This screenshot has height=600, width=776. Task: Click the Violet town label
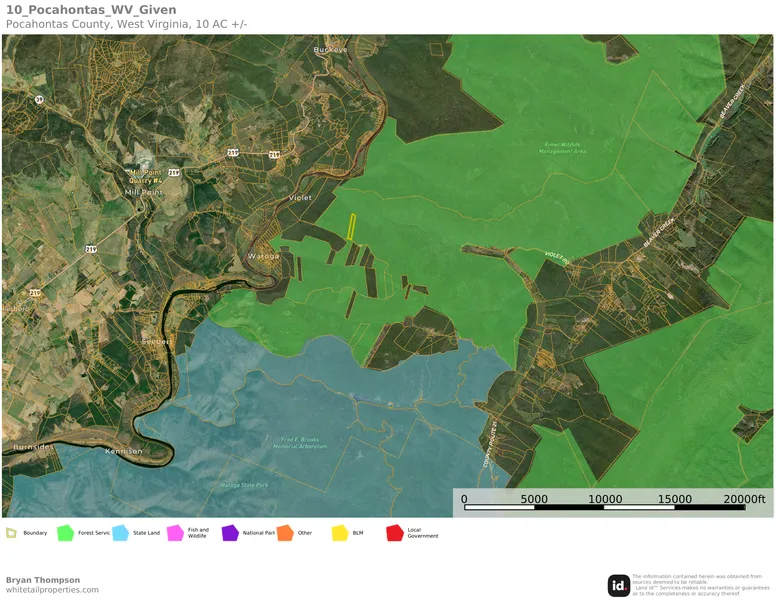point(300,198)
